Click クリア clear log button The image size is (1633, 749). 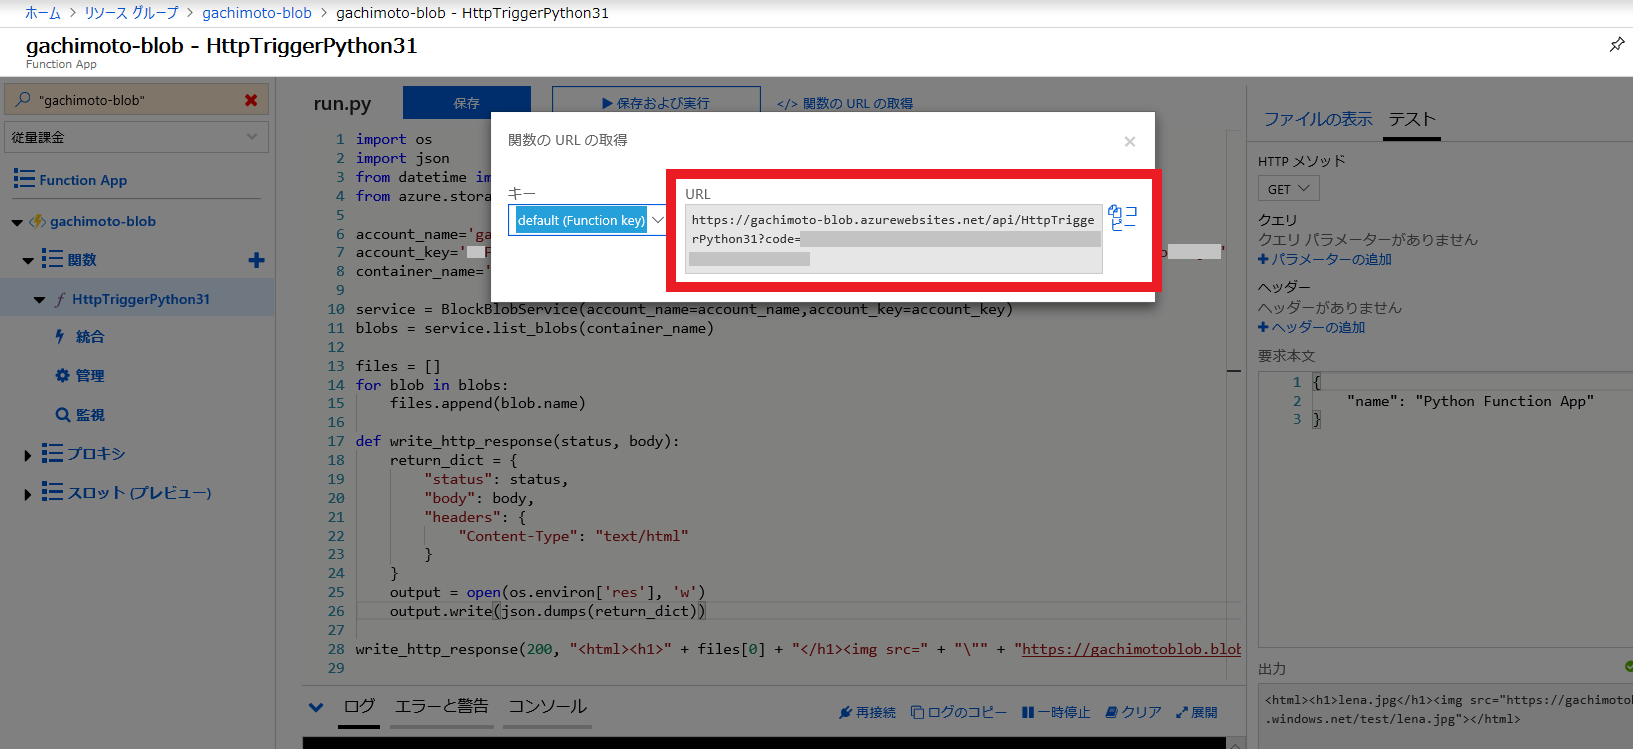[1134, 712]
